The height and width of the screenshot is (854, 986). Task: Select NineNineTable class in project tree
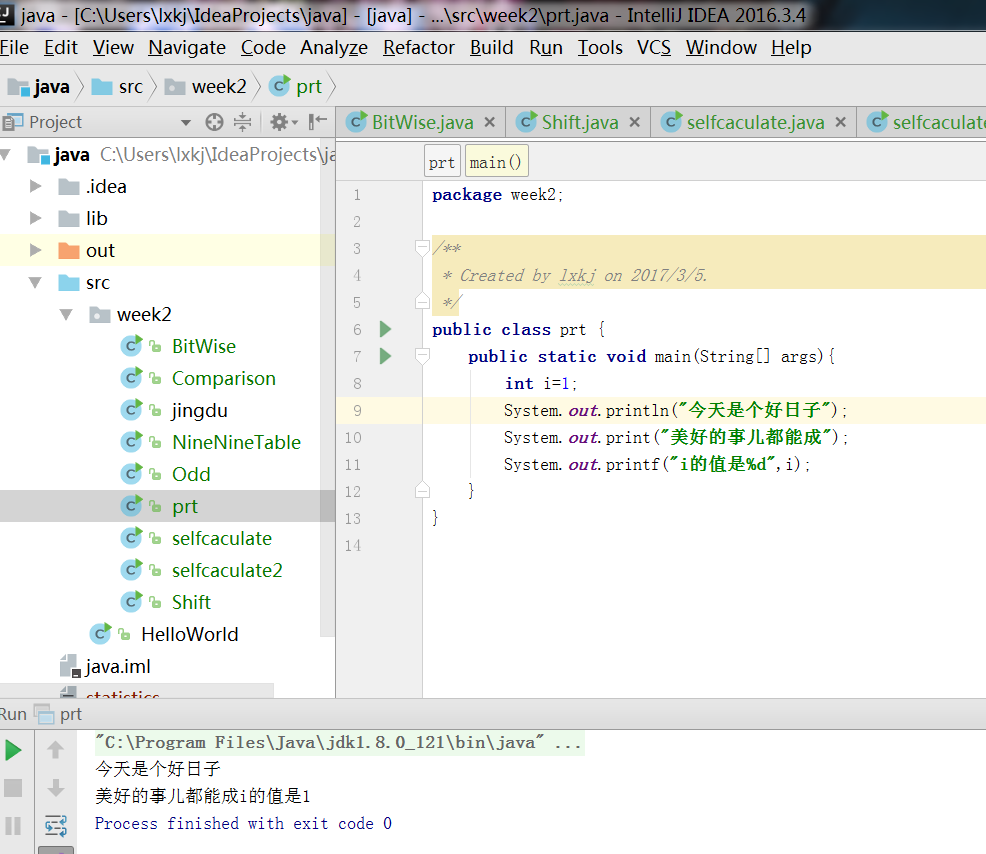(236, 443)
